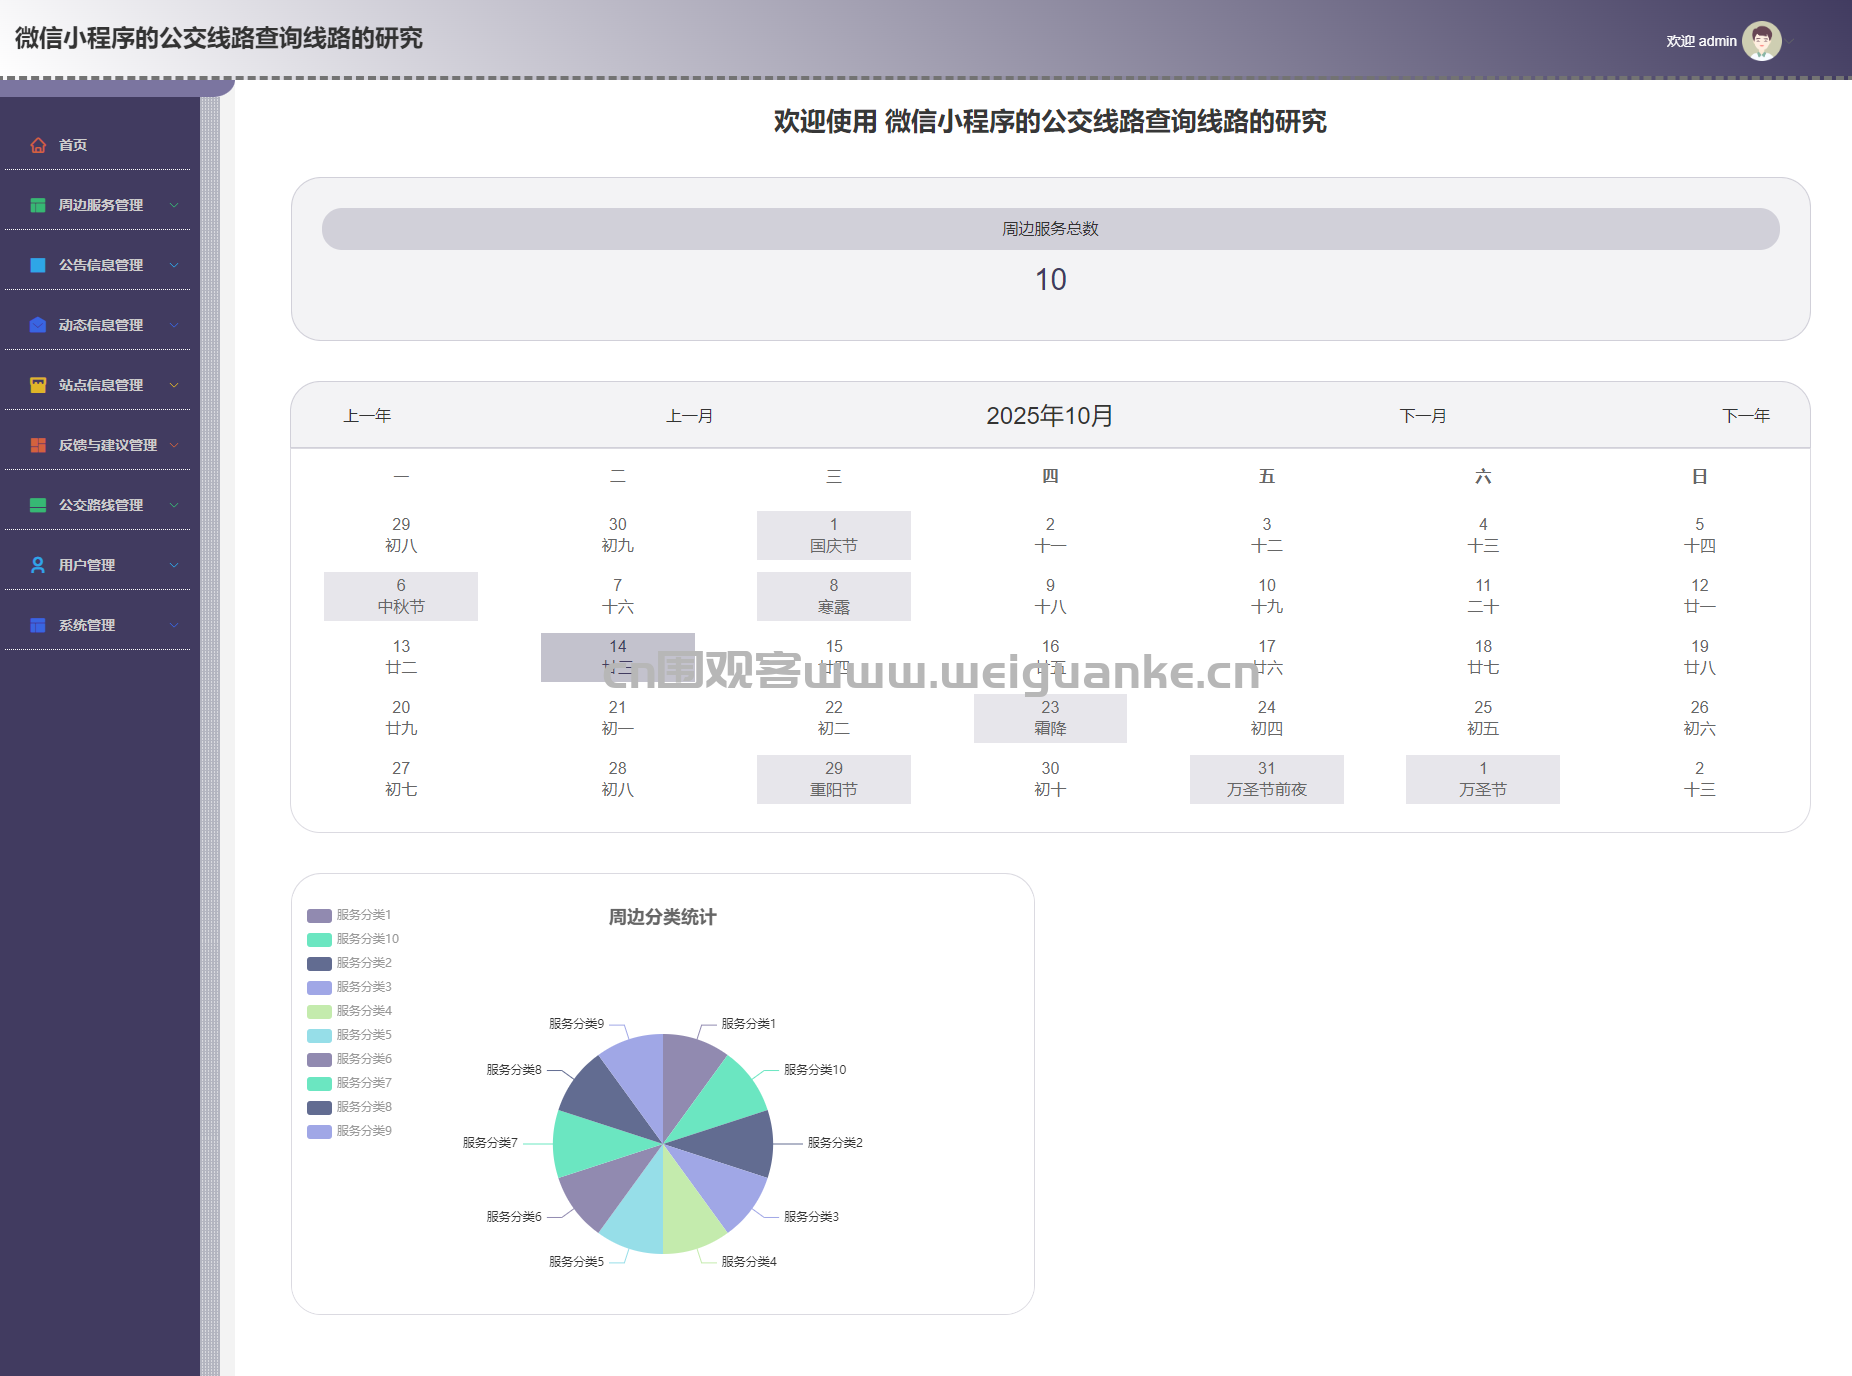Click the 用户管理 person icon
This screenshot has height=1376, width=1852.
38,565
